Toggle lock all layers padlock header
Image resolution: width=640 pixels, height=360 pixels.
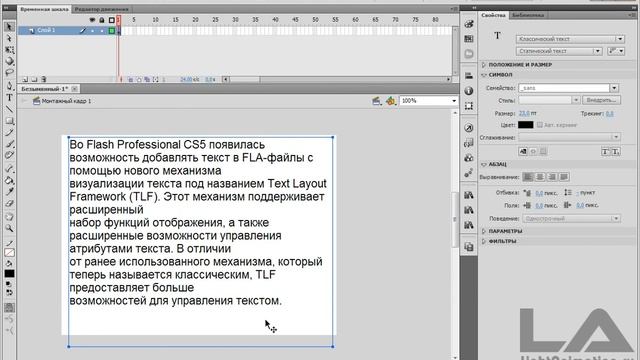pyautogui.click(x=102, y=20)
